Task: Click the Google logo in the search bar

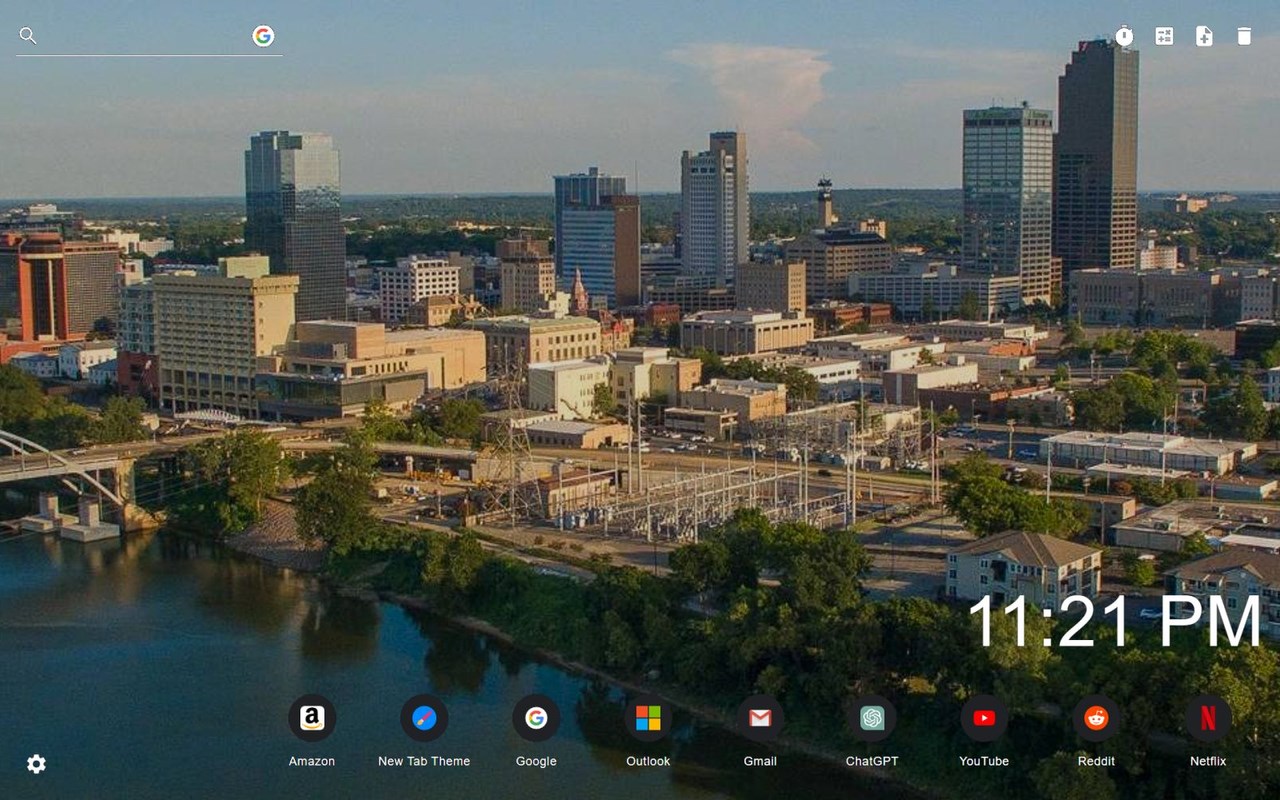Action: click(263, 36)
